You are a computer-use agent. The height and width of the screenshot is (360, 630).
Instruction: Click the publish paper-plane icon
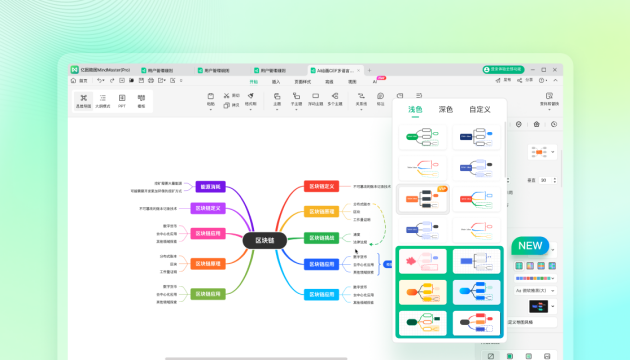(498, 80)
